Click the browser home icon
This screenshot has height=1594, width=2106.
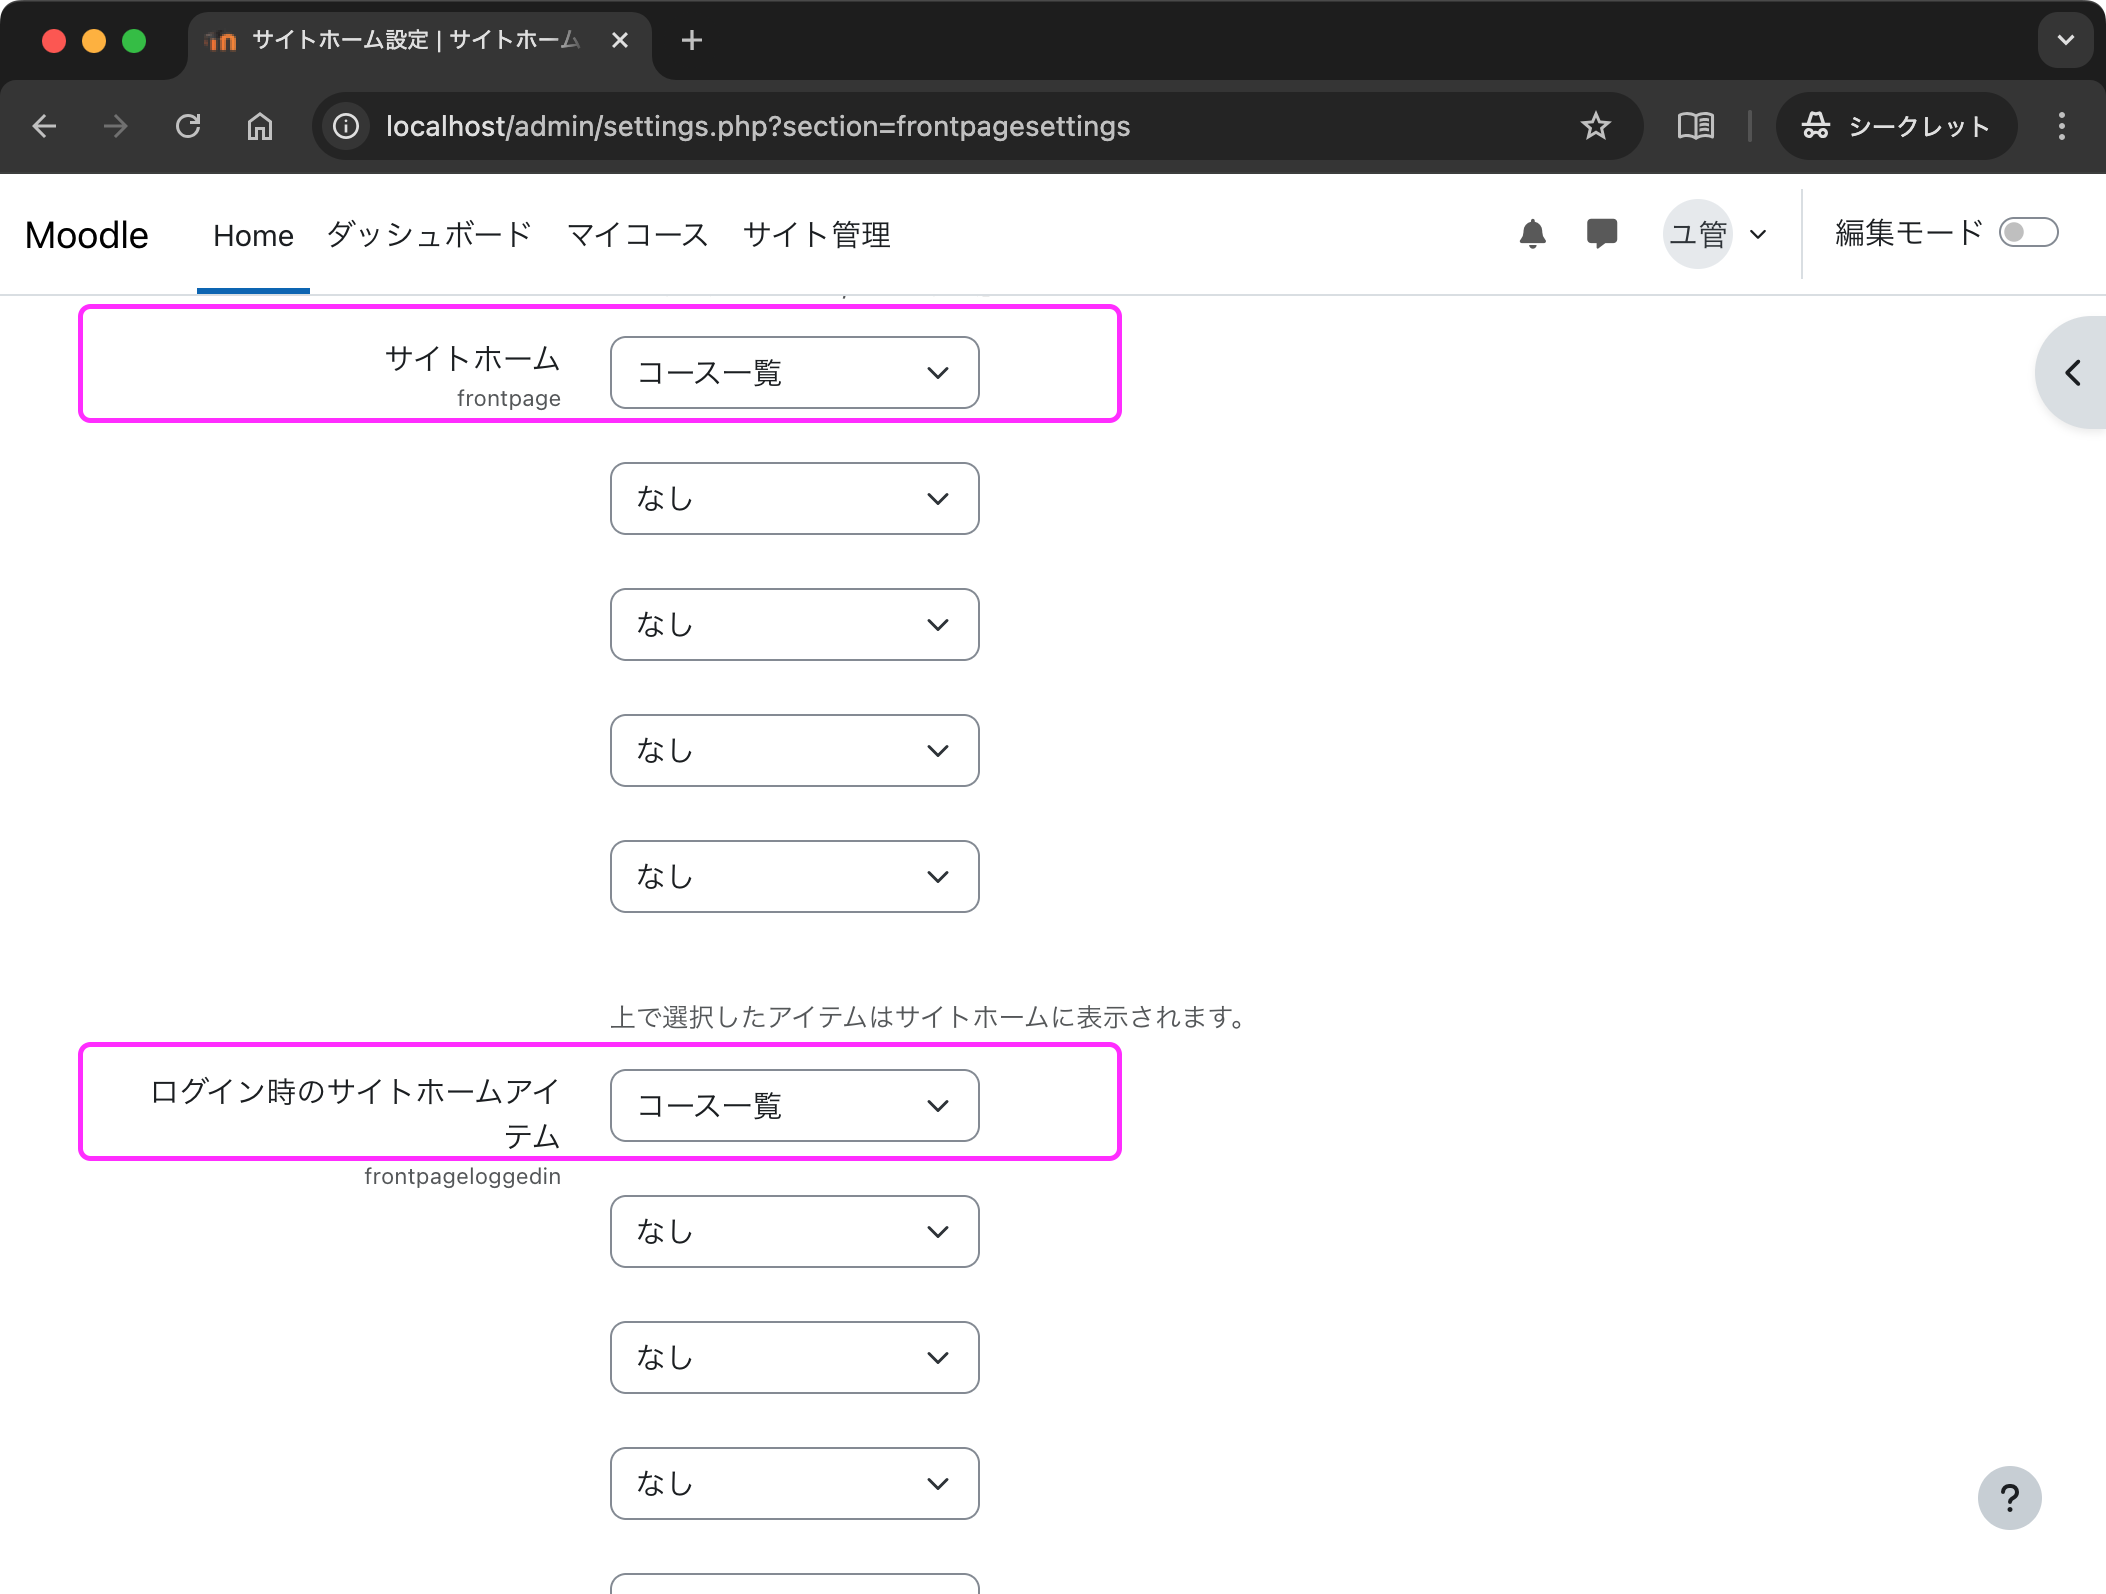[260, 126]
